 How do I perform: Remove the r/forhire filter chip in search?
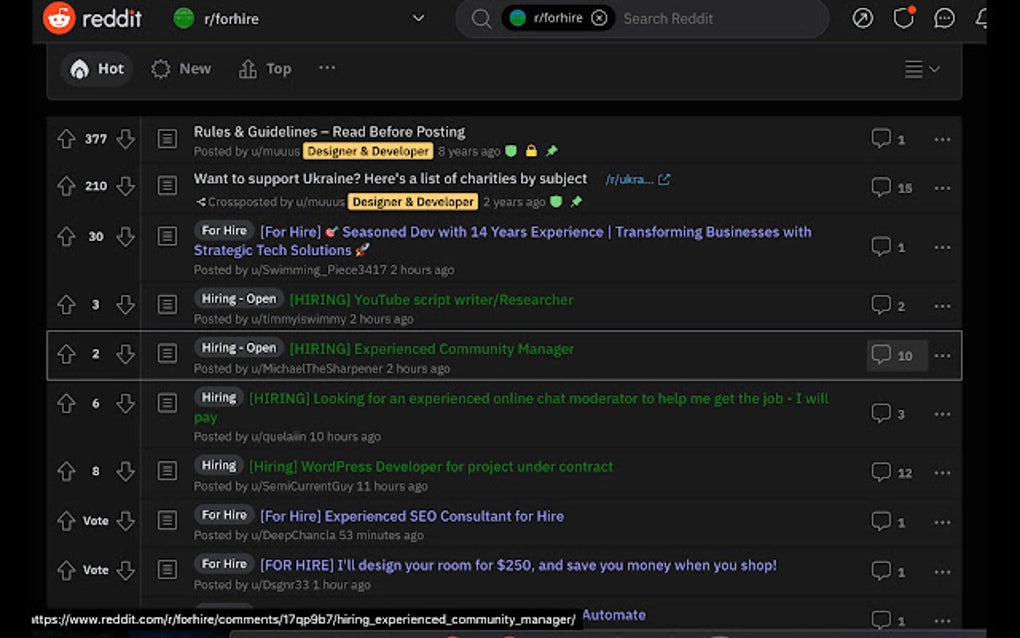(599, 17)
